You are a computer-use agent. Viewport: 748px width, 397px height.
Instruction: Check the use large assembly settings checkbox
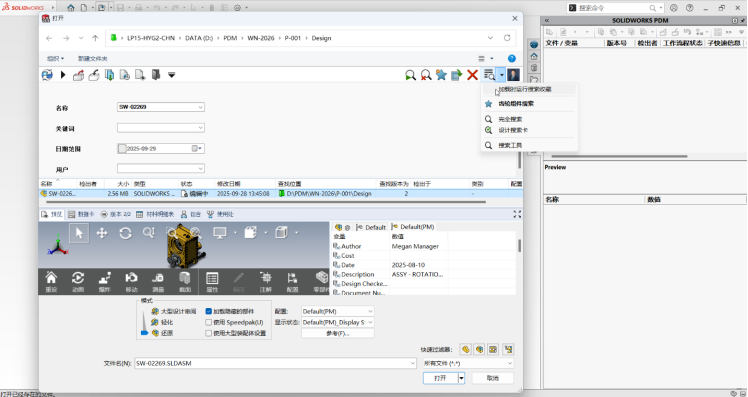point(208,333)
